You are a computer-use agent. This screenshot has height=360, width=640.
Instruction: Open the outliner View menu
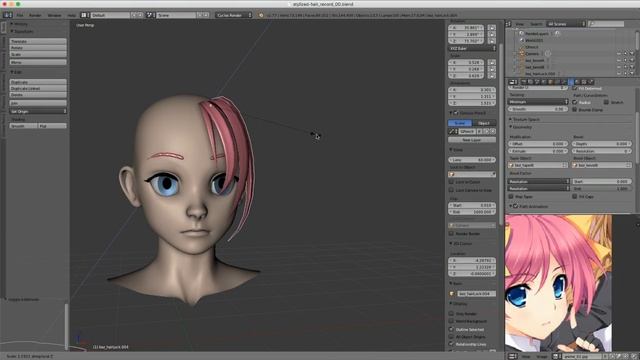pyautogui.click(x=520, y=24)
